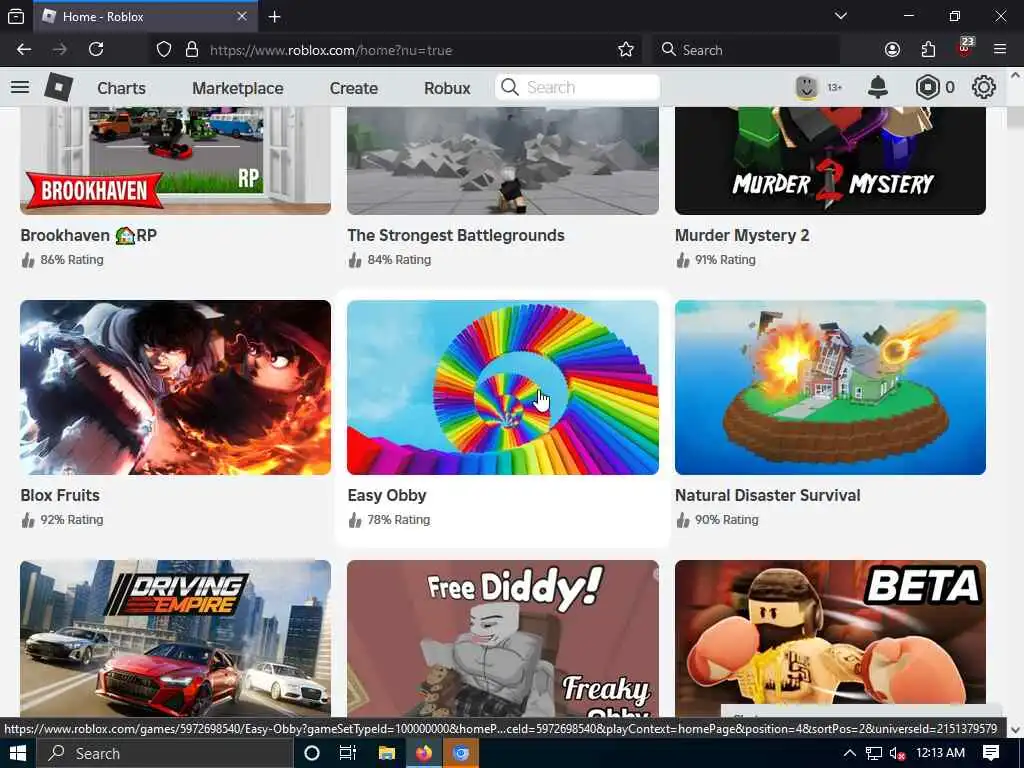Open the Free Diddy Freaky Obby thumbnail

(x=503, y=638)
